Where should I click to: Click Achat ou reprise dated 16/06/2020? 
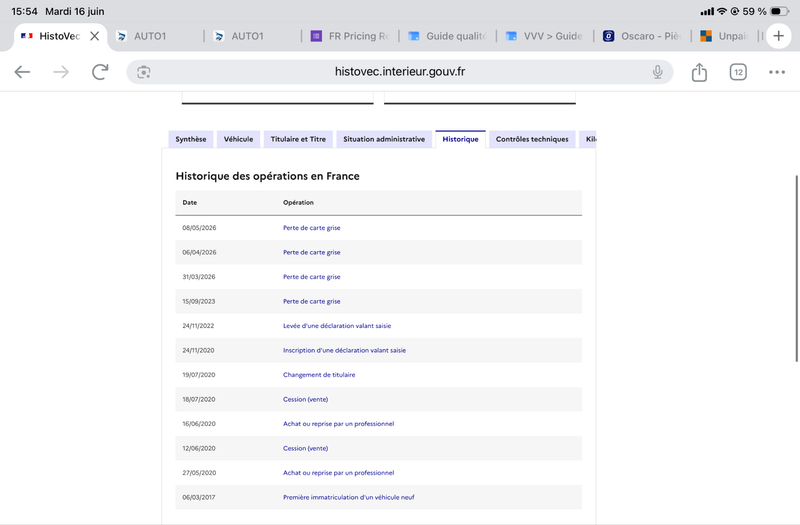tap(338, 424)
